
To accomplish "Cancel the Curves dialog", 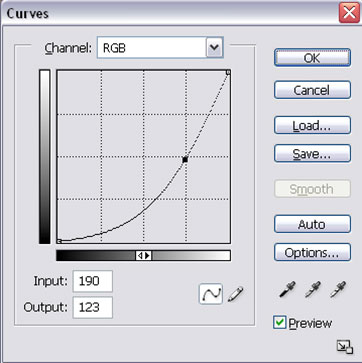I will point(312,90).
